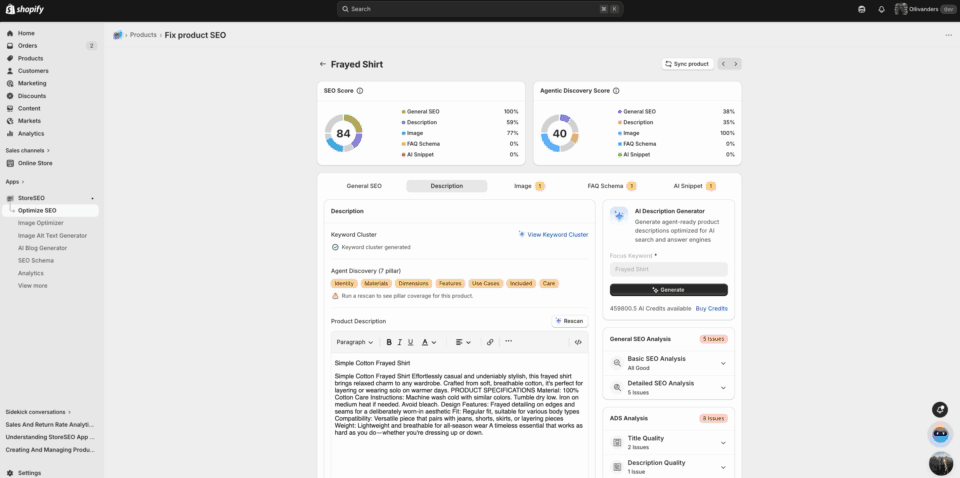The height and width of the screenshot is (478, 960).
Task: Go to next product arrow
Action: (x=736, y=64)
